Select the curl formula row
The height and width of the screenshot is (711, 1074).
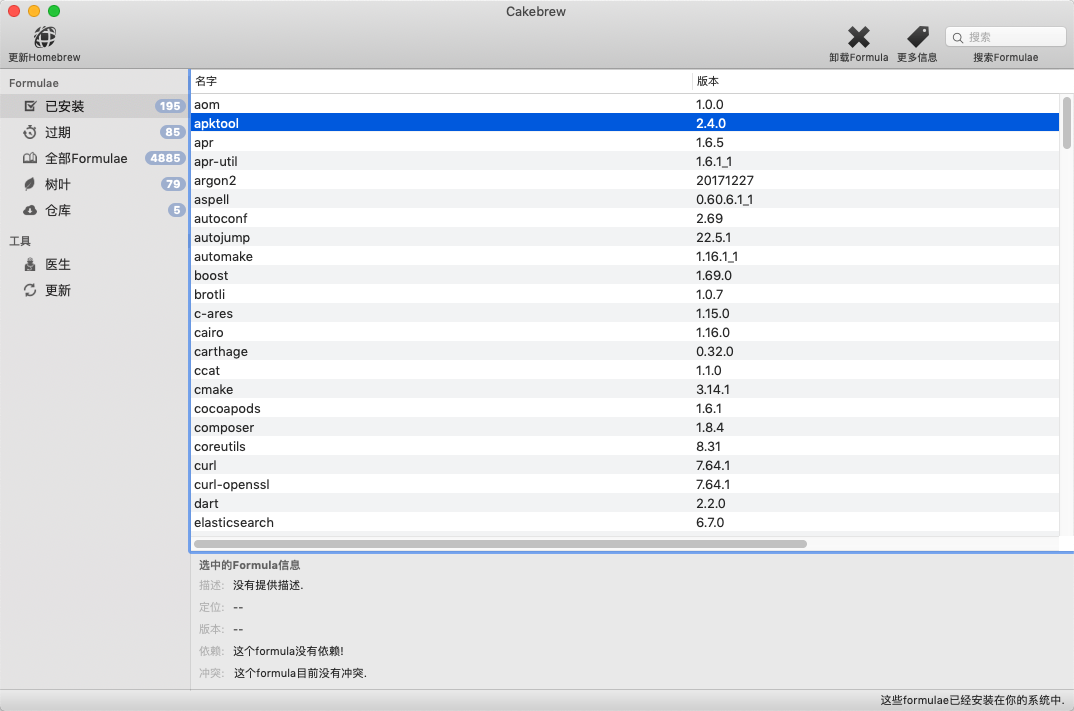coord(625,466)
